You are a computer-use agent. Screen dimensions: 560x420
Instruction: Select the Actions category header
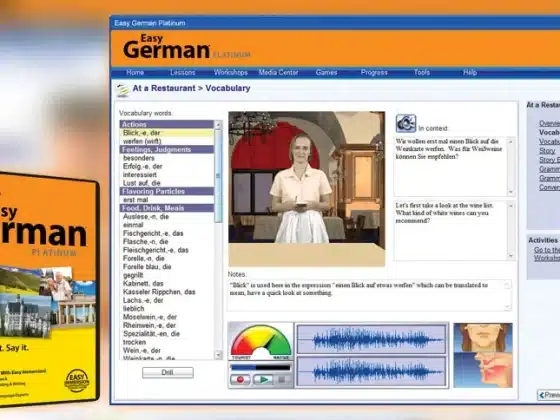pos(166,124)
